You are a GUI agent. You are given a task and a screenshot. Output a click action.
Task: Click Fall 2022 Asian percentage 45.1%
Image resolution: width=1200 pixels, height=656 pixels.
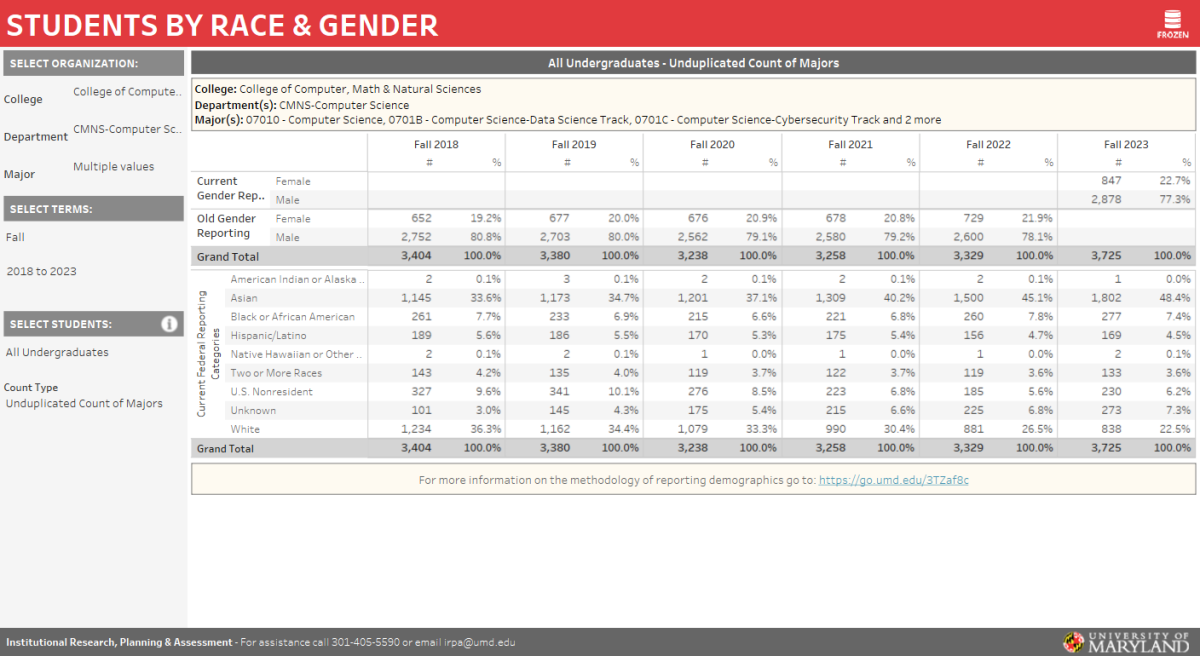pos(1036,298)
